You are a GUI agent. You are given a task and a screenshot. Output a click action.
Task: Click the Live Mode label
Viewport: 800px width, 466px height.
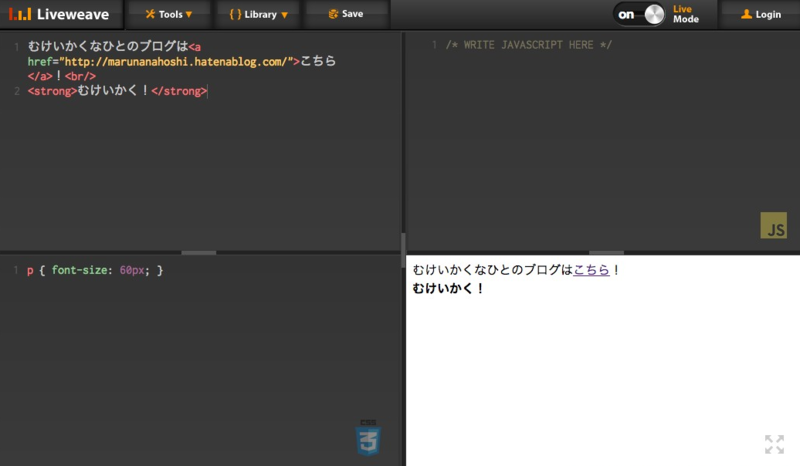pyautogui.click(x=685, y=14)
